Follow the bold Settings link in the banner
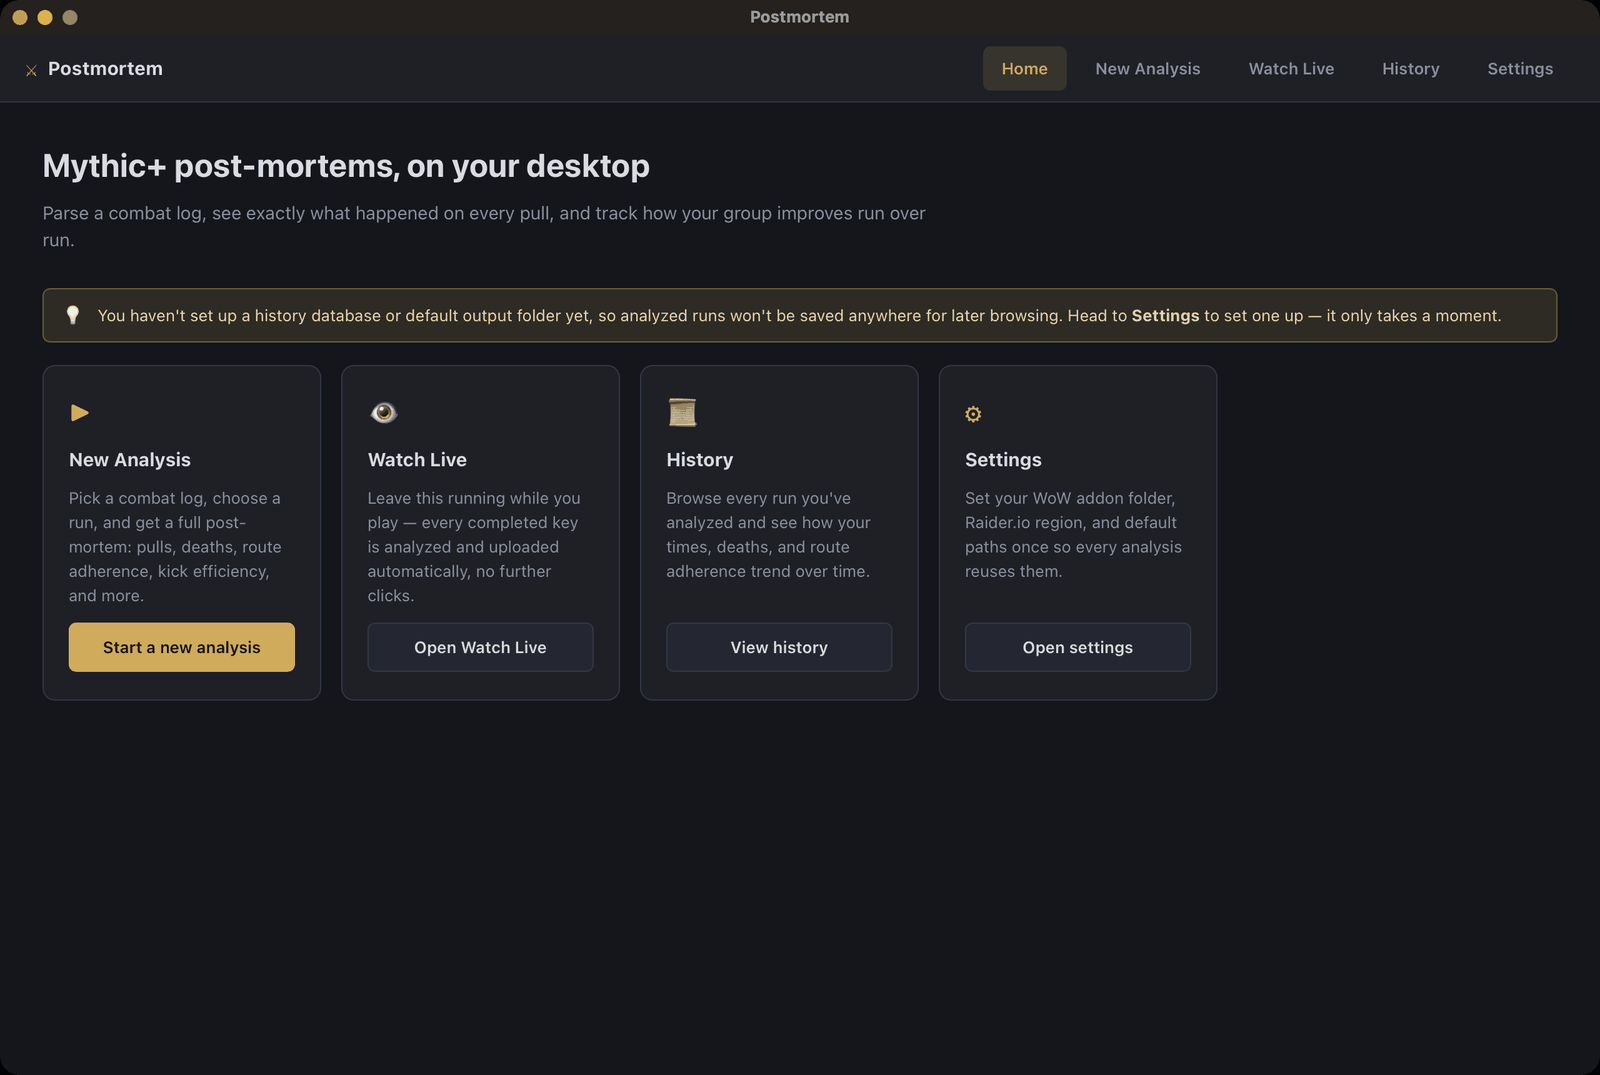This screenshot has height=1075, width=1600. (x=1165, y=316)
